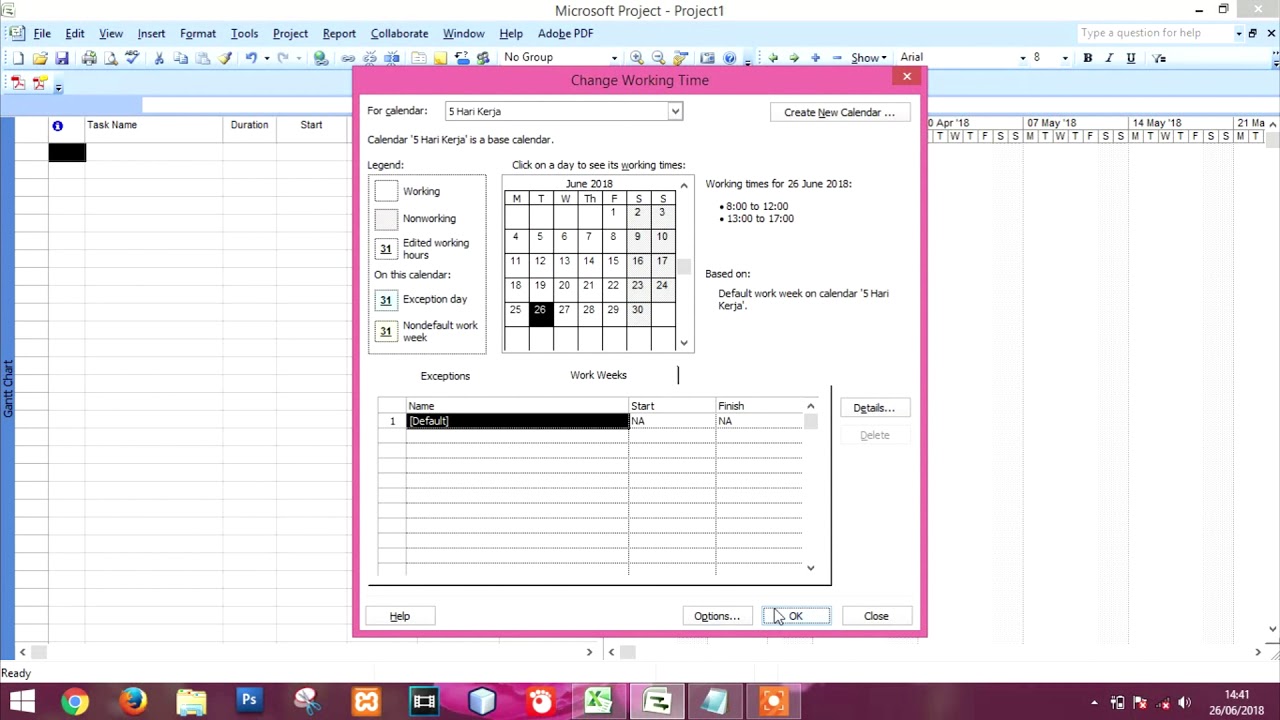Select the [Default] work week row
This screenshot has height=720, width=1280.
590,421
